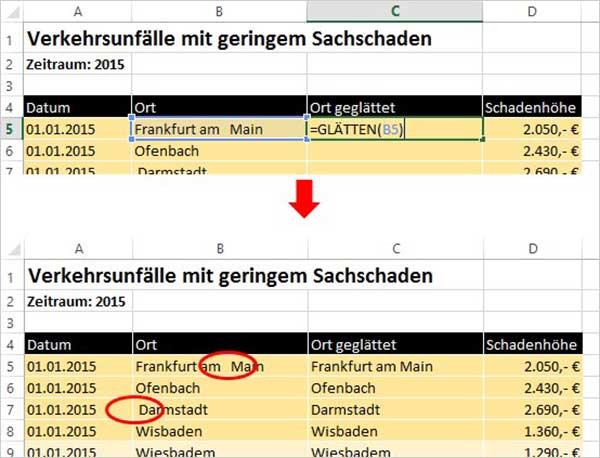Click '2.690,- €' in lower sheet

point(533,409)
